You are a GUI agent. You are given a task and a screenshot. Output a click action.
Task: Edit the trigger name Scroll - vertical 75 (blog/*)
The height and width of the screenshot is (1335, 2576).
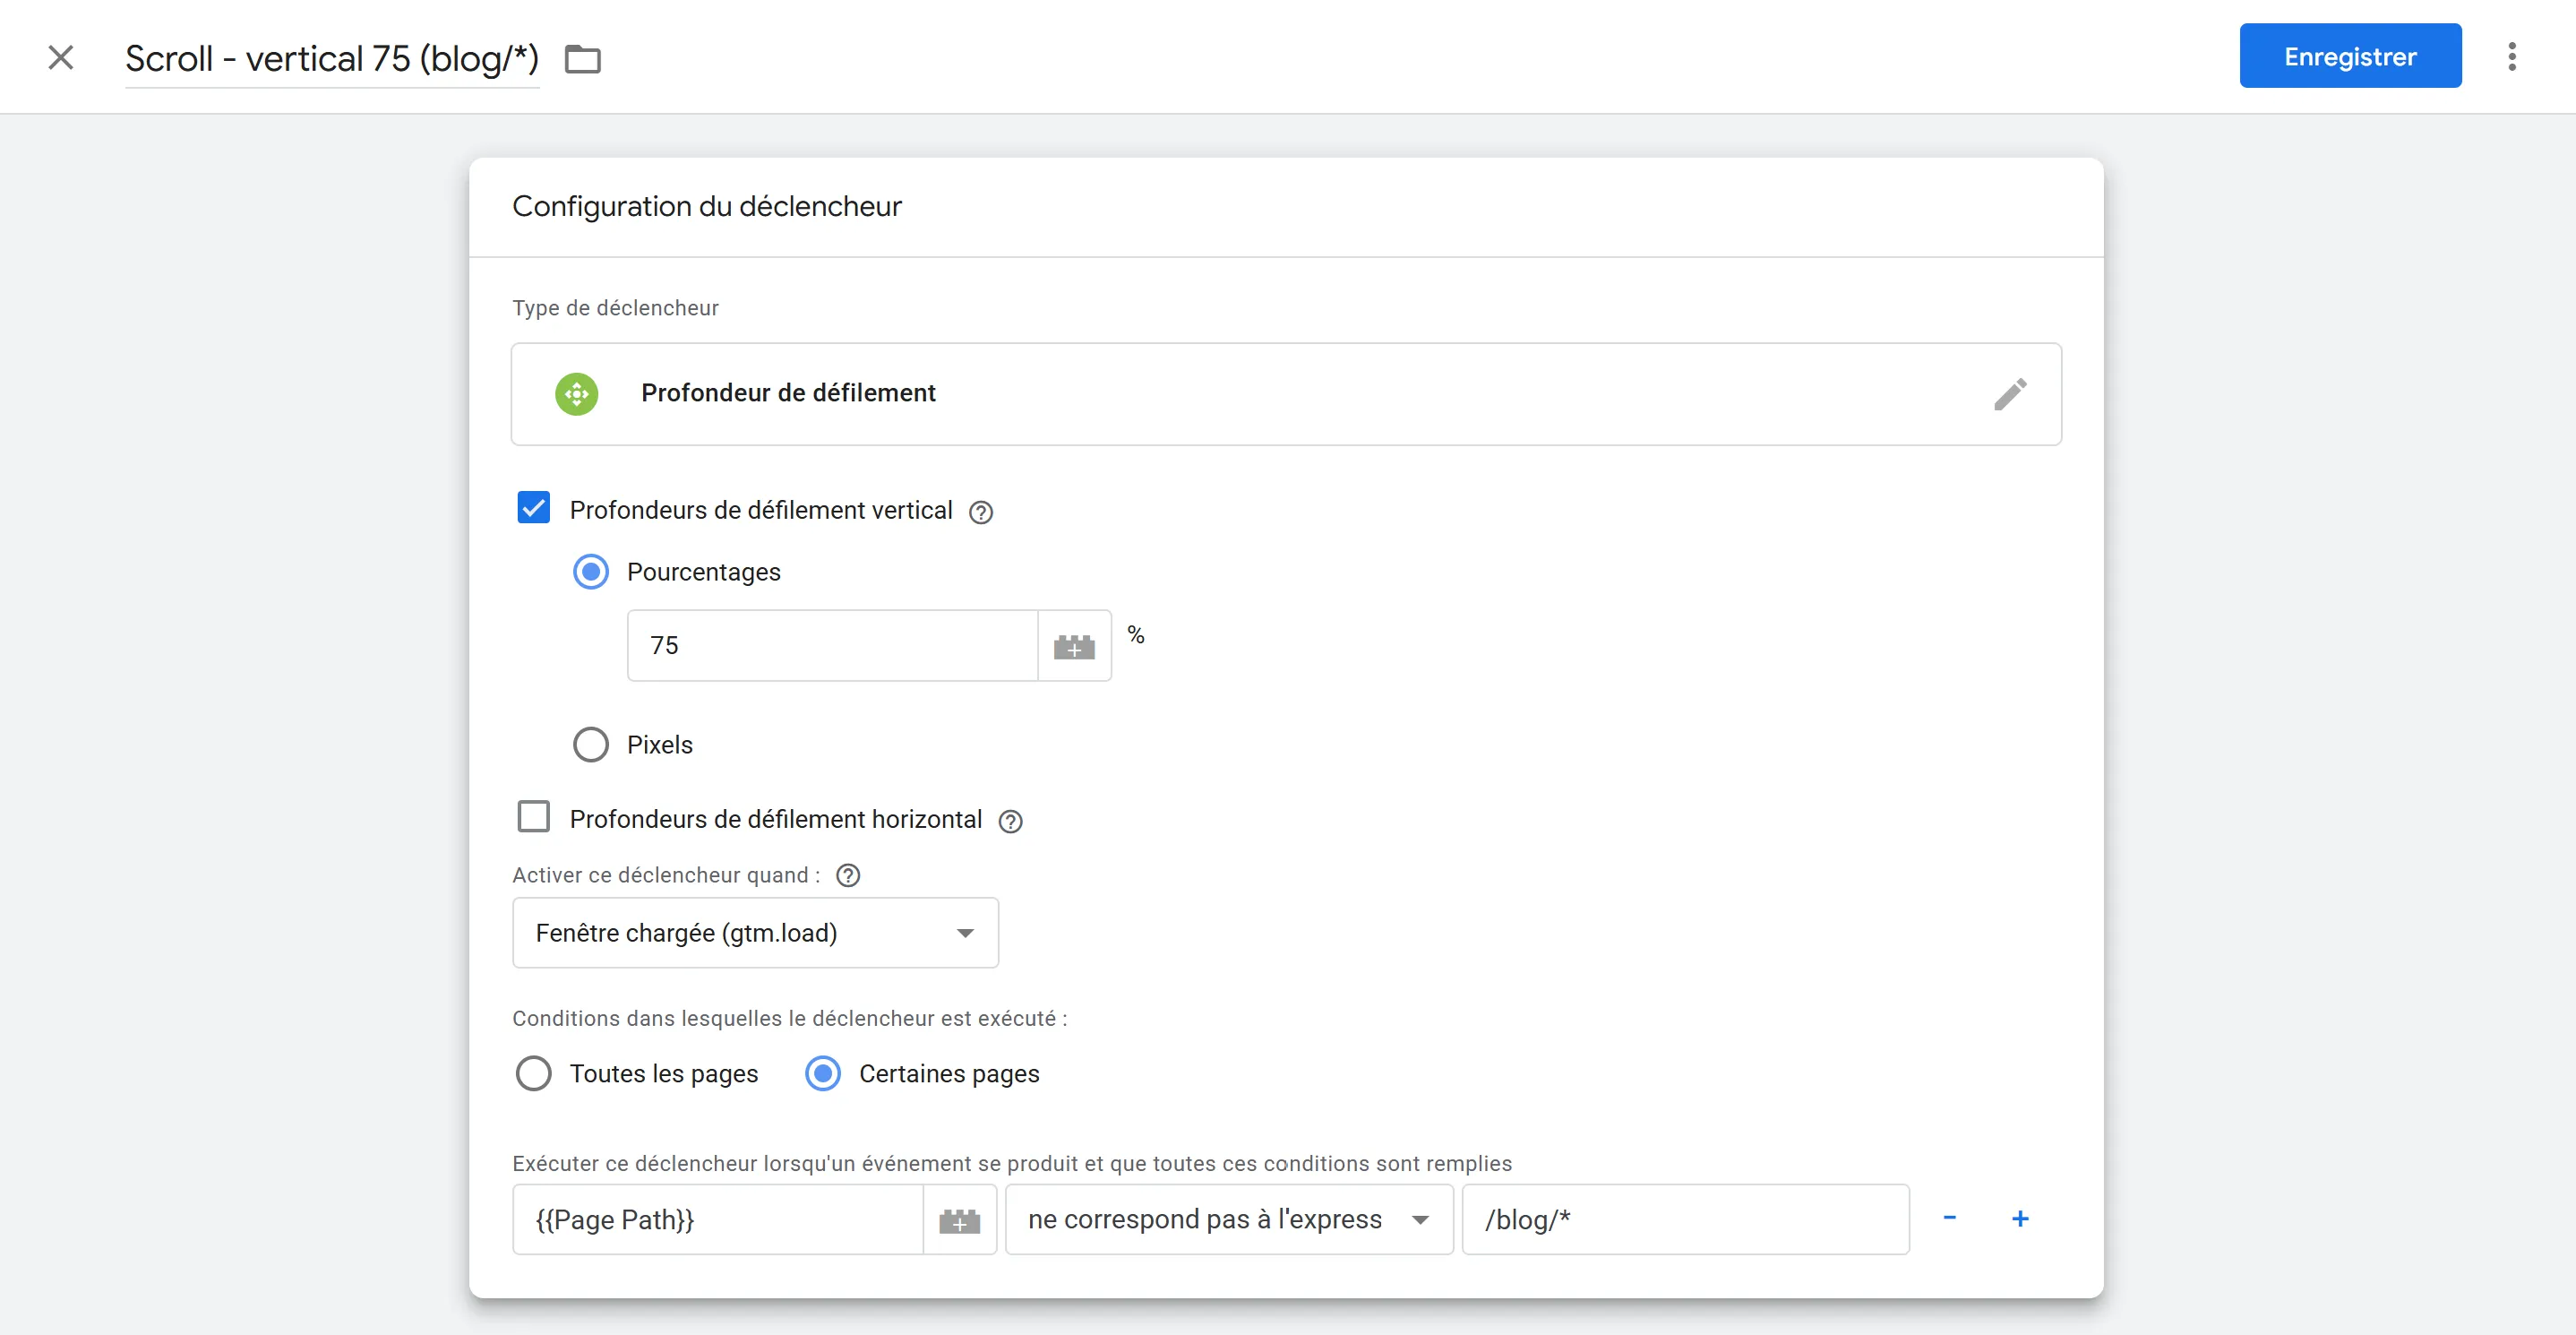[x=332, y=59]
